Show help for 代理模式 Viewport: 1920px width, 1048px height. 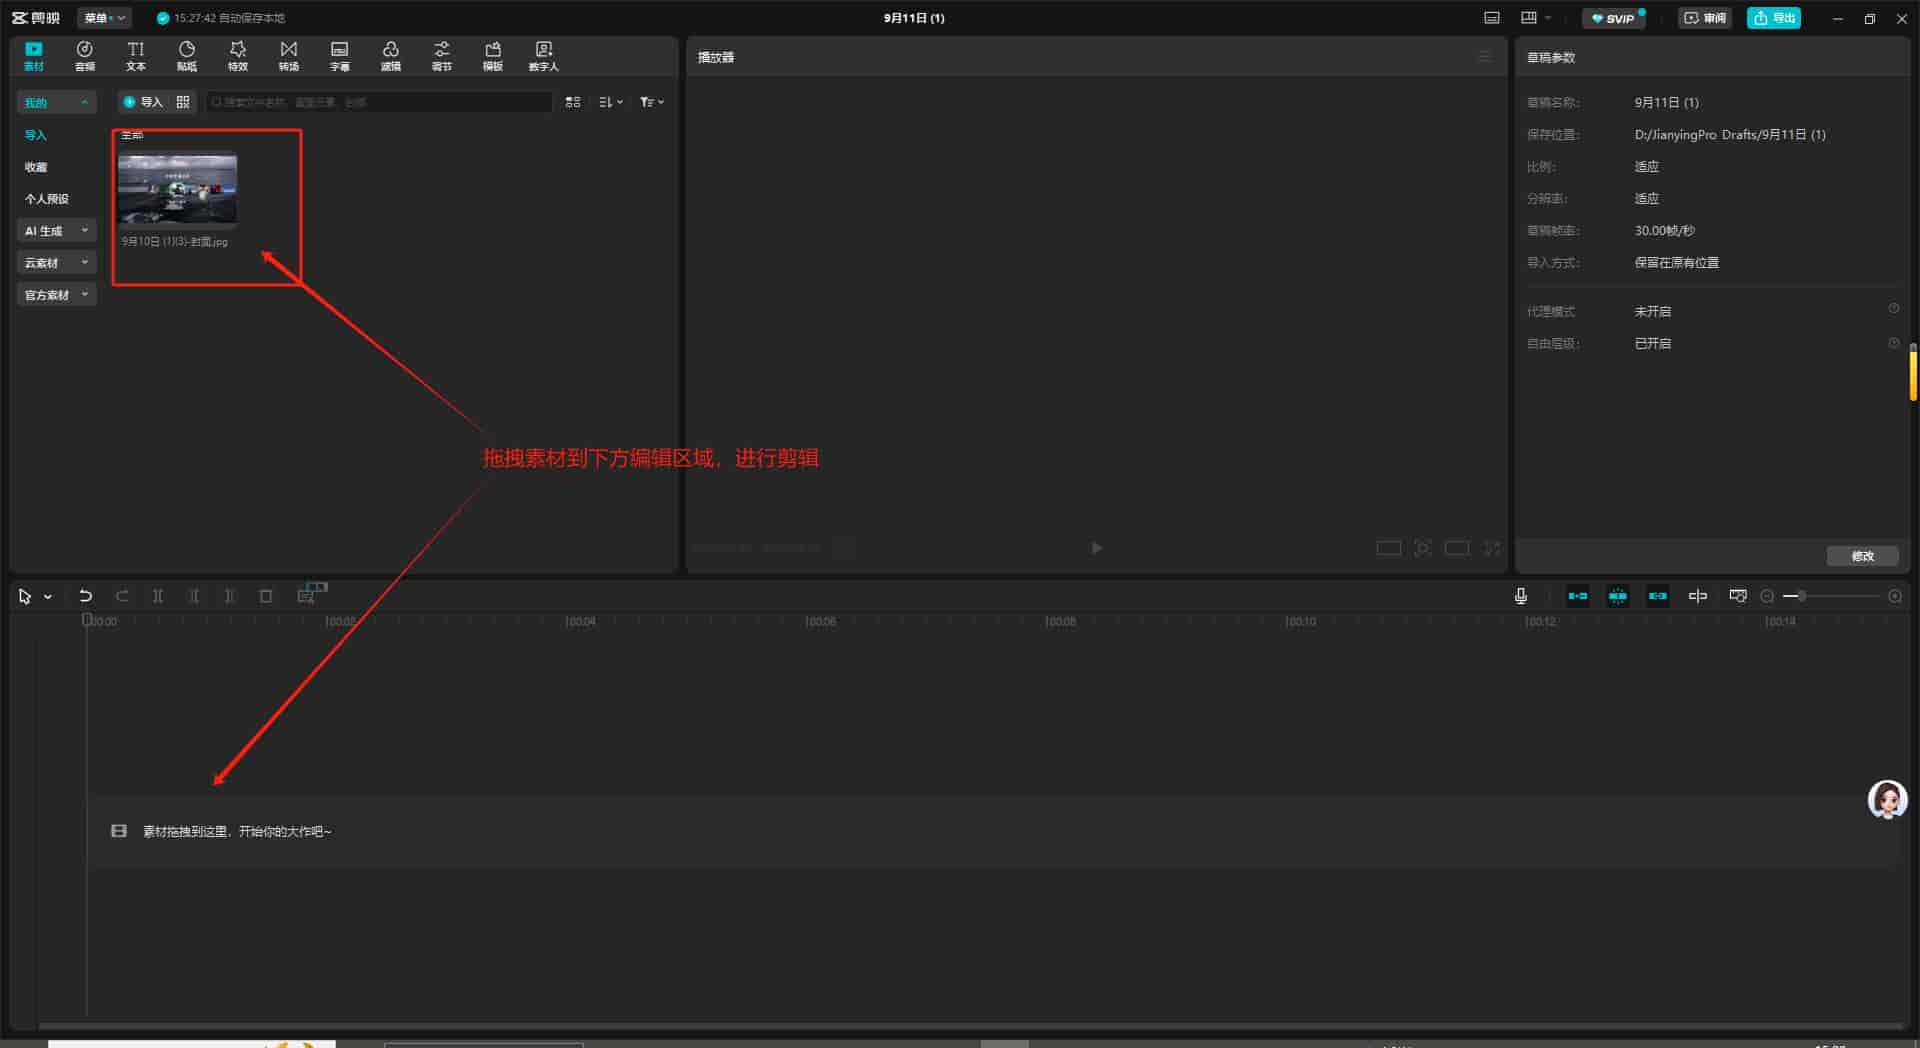point(1894,309)
